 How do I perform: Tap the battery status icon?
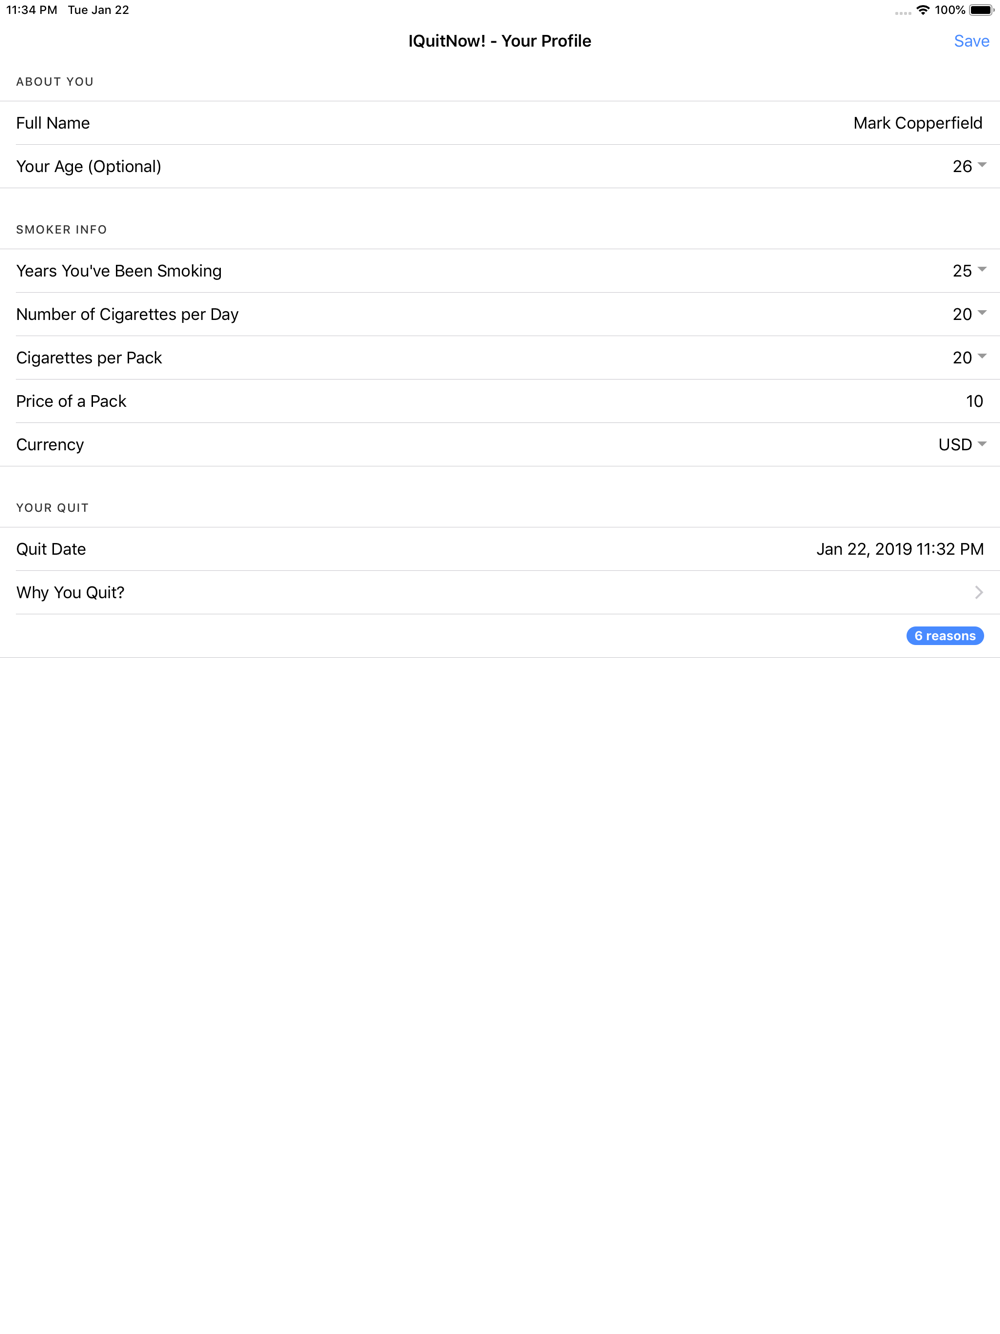pos(981,10)
